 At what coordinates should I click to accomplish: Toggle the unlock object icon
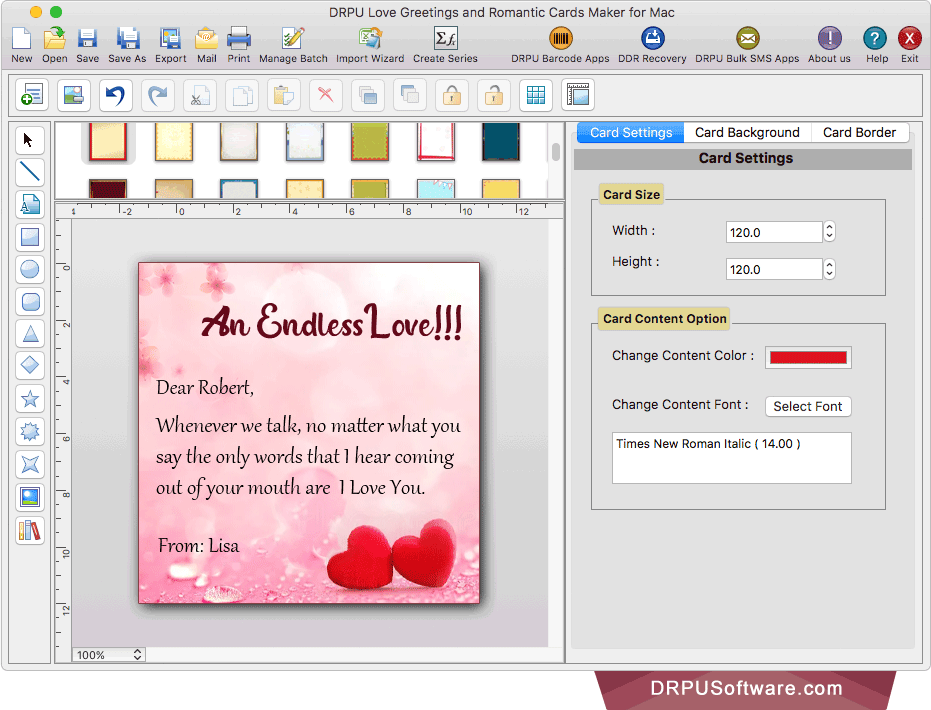point(493,94)
